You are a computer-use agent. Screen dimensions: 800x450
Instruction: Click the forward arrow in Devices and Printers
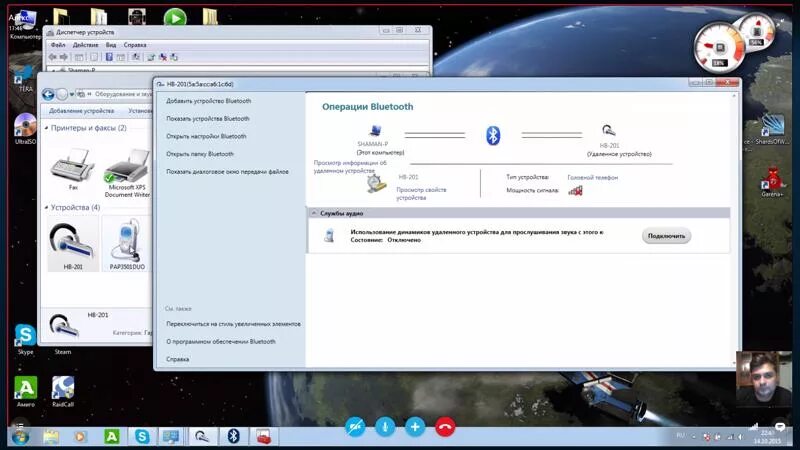[x=62, y=94]
